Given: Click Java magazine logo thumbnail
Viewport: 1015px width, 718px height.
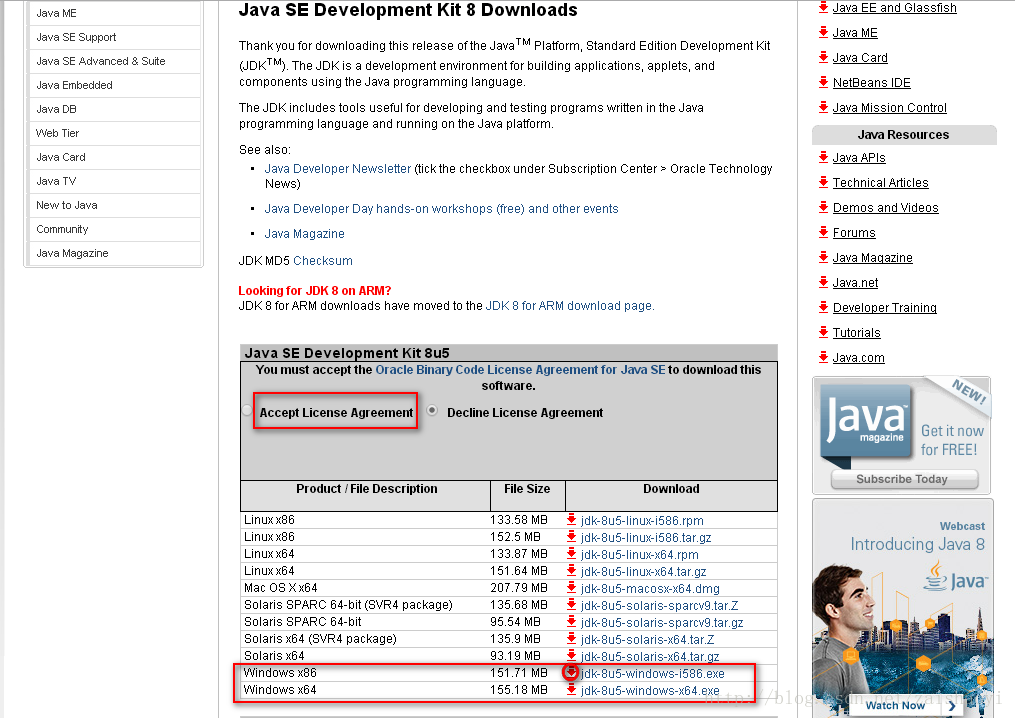Looking at the screenshot, I should click(867, 423).
